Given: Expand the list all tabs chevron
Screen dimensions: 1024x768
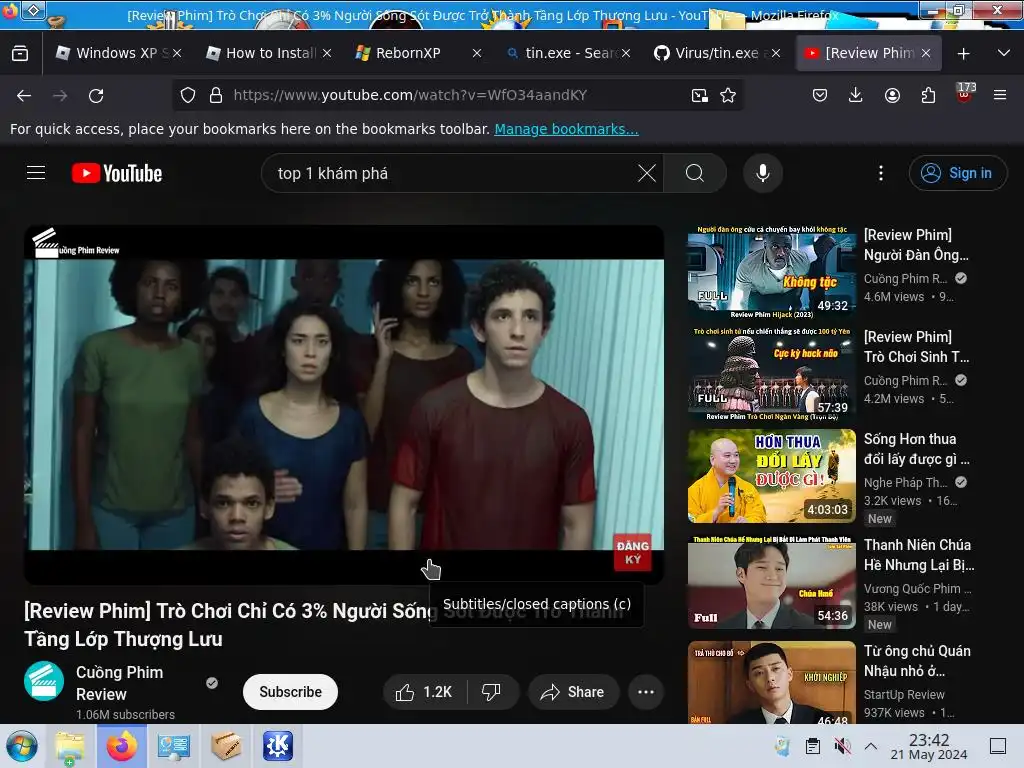Looking at the screenshot, I should pos(1004,54).
